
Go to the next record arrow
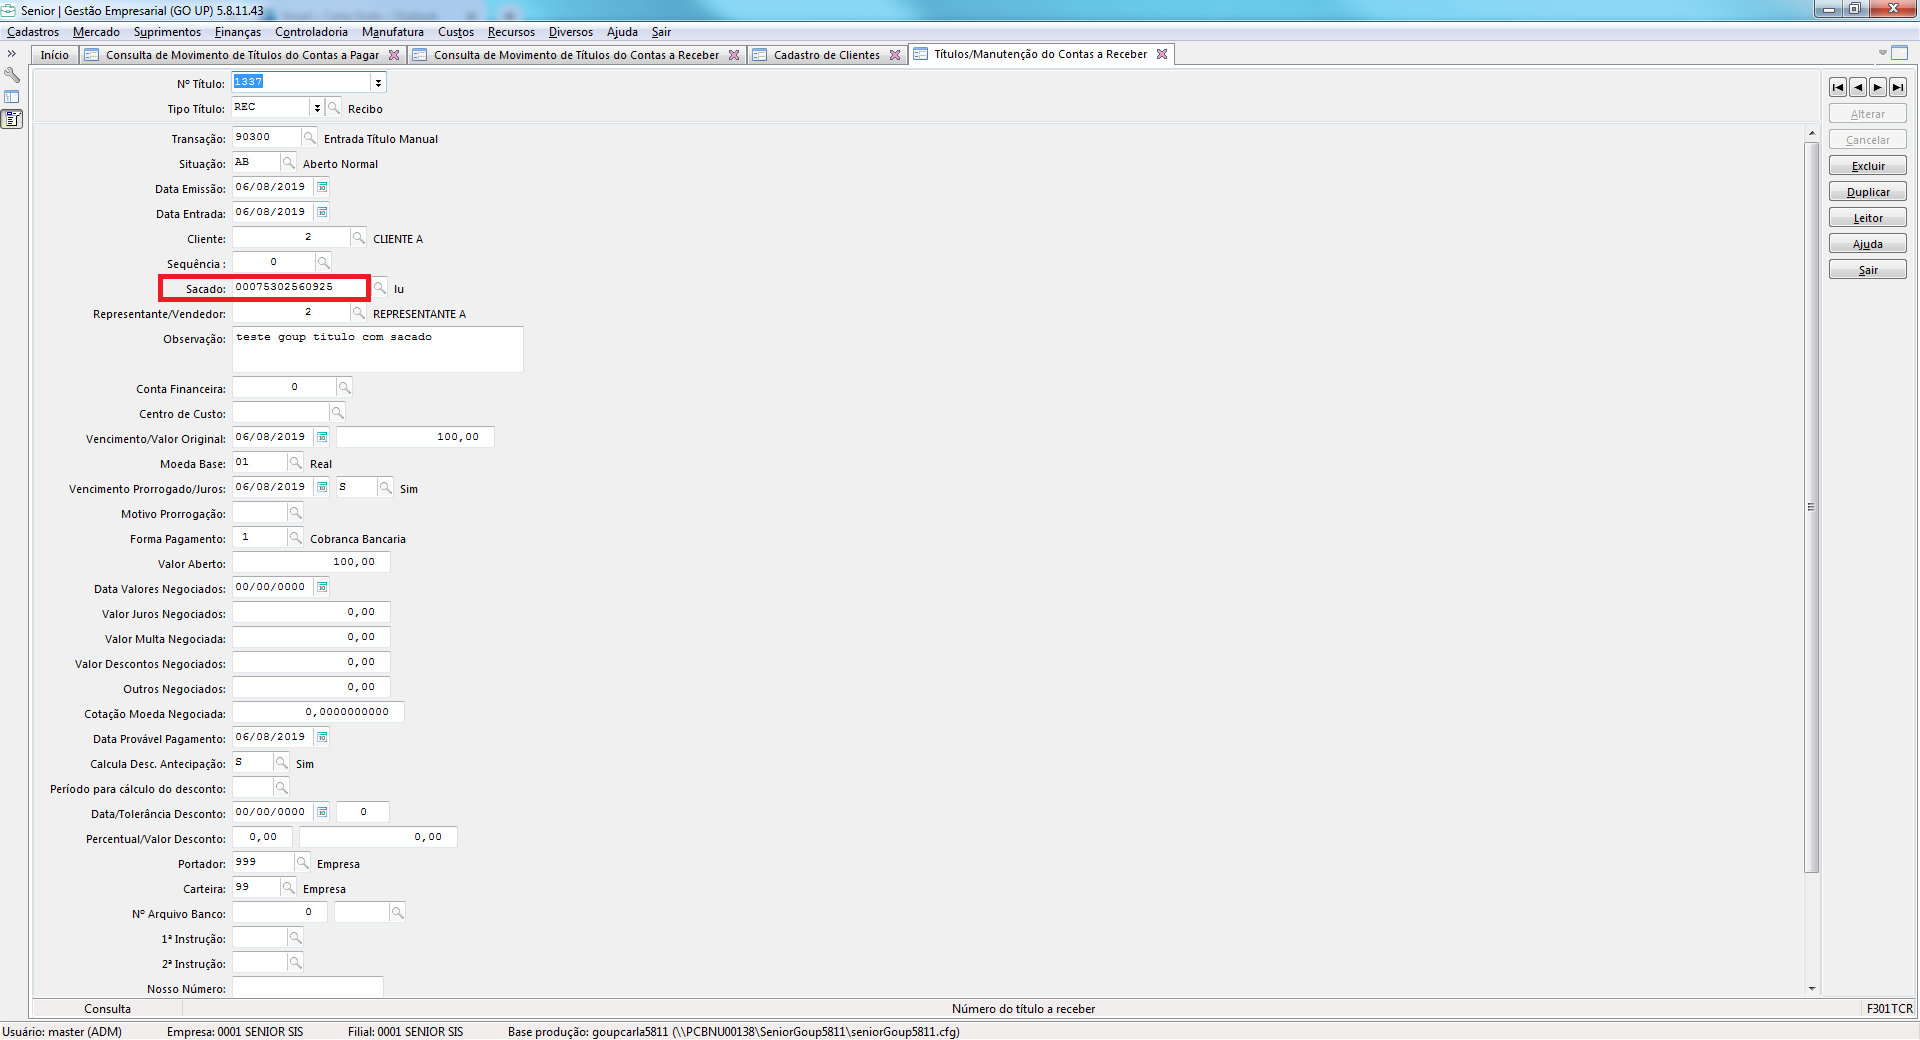1878,88
